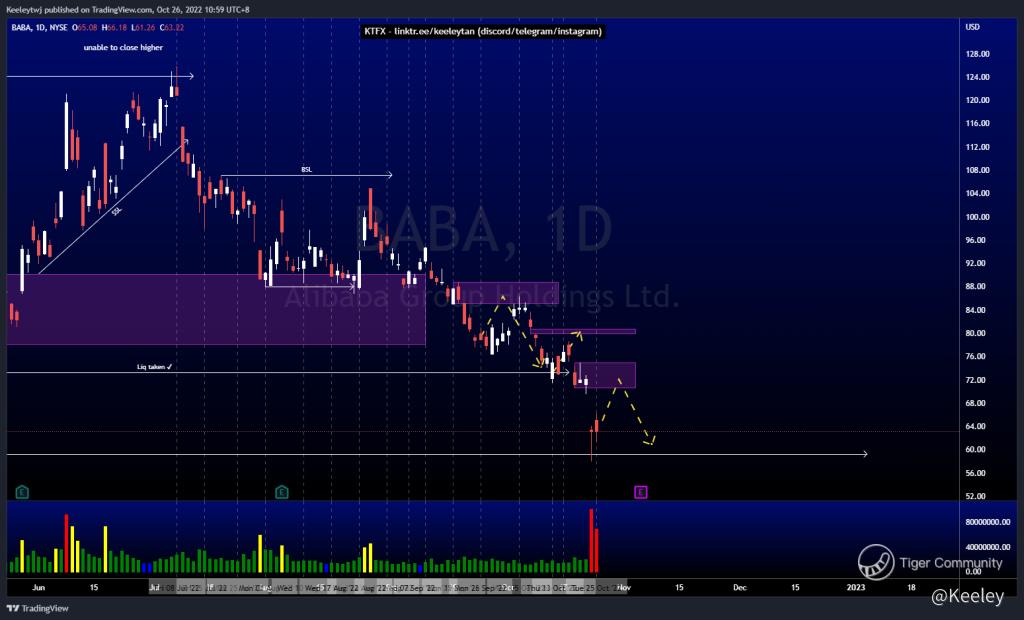
Task: Select the "unable to close higher" annotation
Action: point(123,48)
